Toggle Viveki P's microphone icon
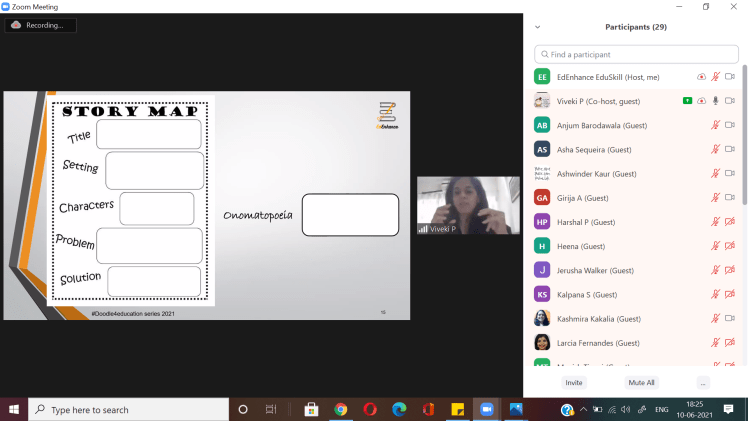748x421 pixels. (x=715, y=101)
